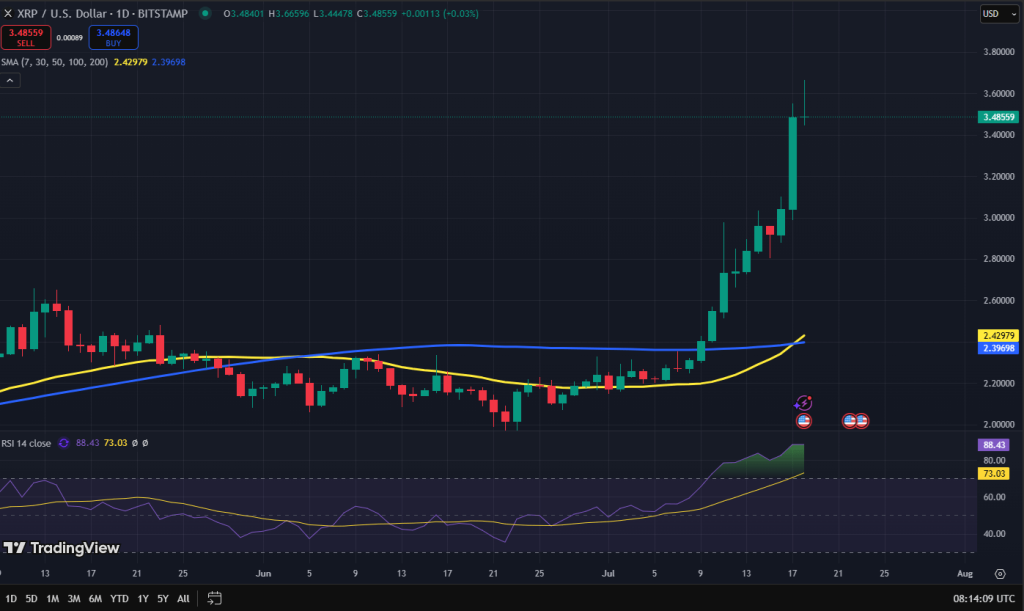Click the purple 88.43 RSI axis label

(x=994, y=445)
